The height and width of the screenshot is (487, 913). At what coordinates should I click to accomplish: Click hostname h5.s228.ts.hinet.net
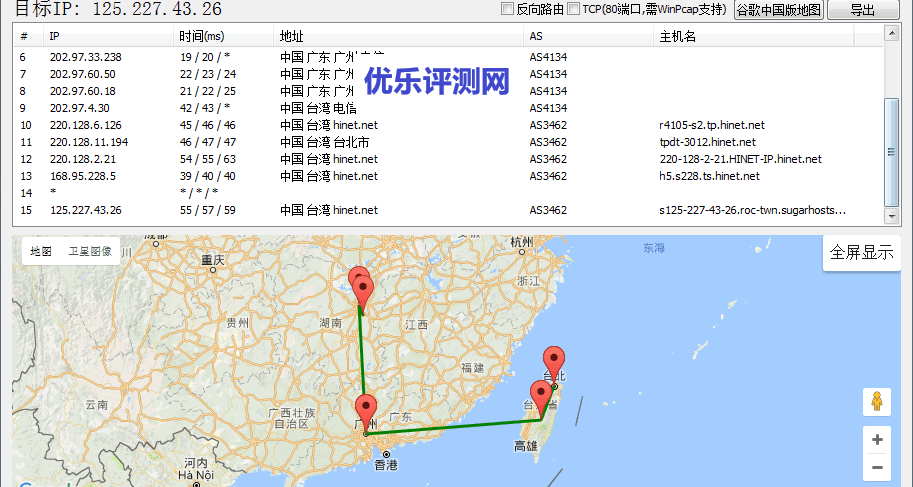click(x=709, y=176)
